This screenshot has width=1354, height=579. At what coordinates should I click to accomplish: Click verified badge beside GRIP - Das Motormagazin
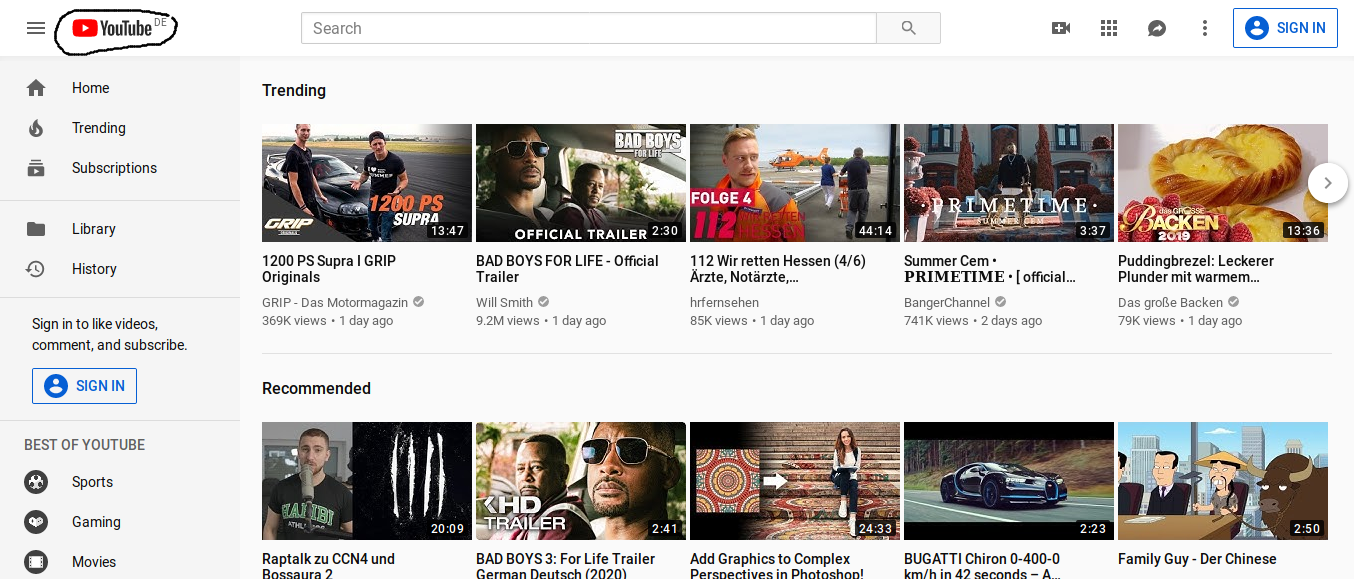point(418,302)
